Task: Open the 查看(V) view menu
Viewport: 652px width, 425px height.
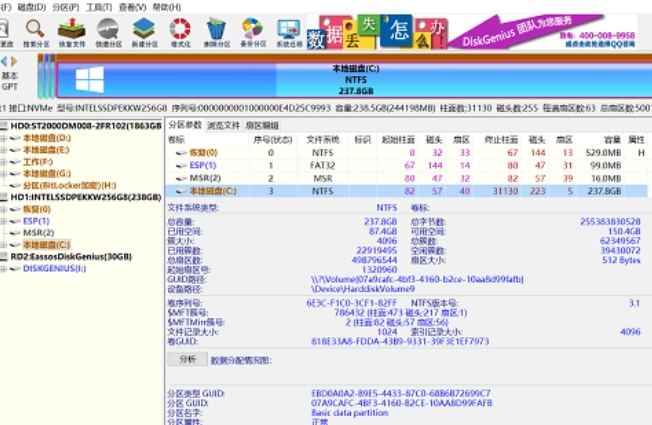Action: [132, 7]
